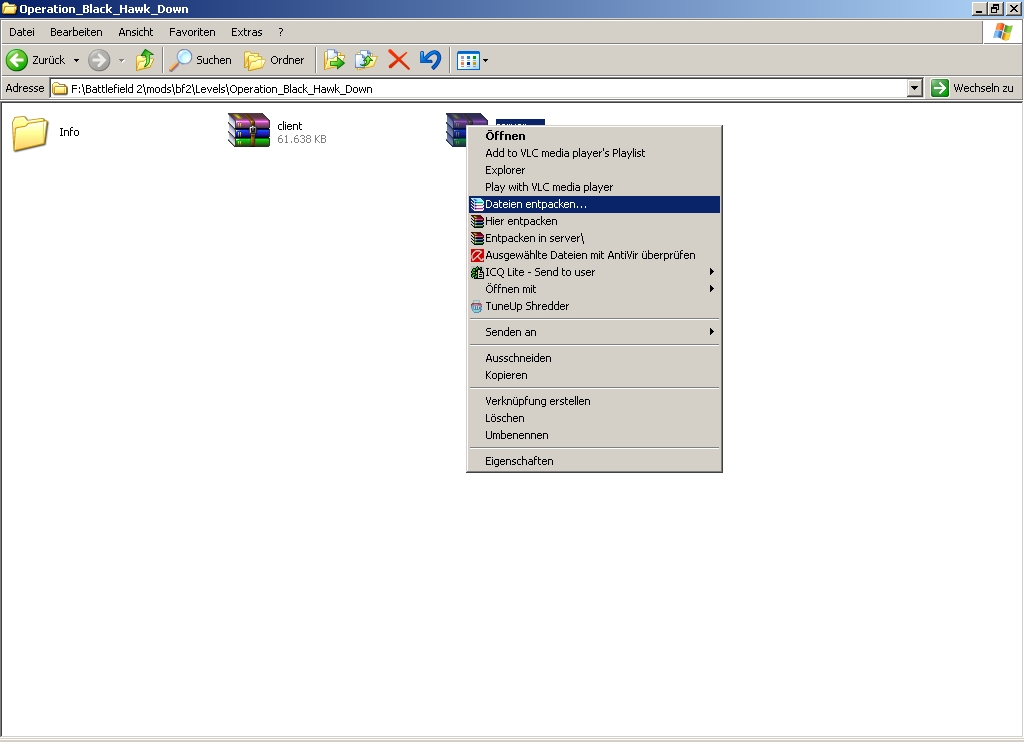Click the Wechseln zu go button
The width and height of the screenshot is (1024, 742).
[x=972, y=88]
